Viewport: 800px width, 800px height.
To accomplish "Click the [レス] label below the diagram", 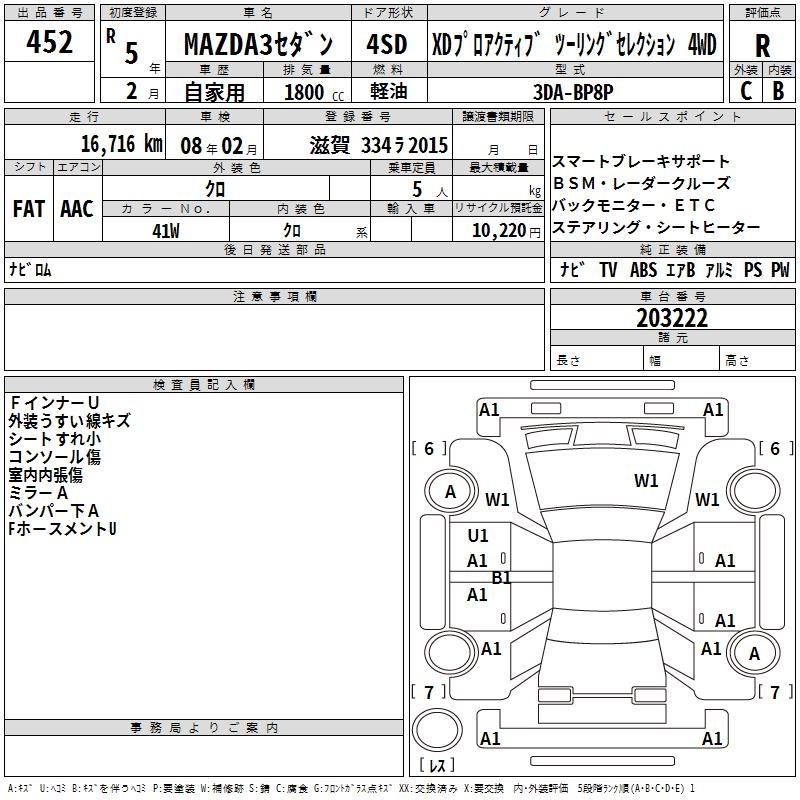I will point(437,766).
